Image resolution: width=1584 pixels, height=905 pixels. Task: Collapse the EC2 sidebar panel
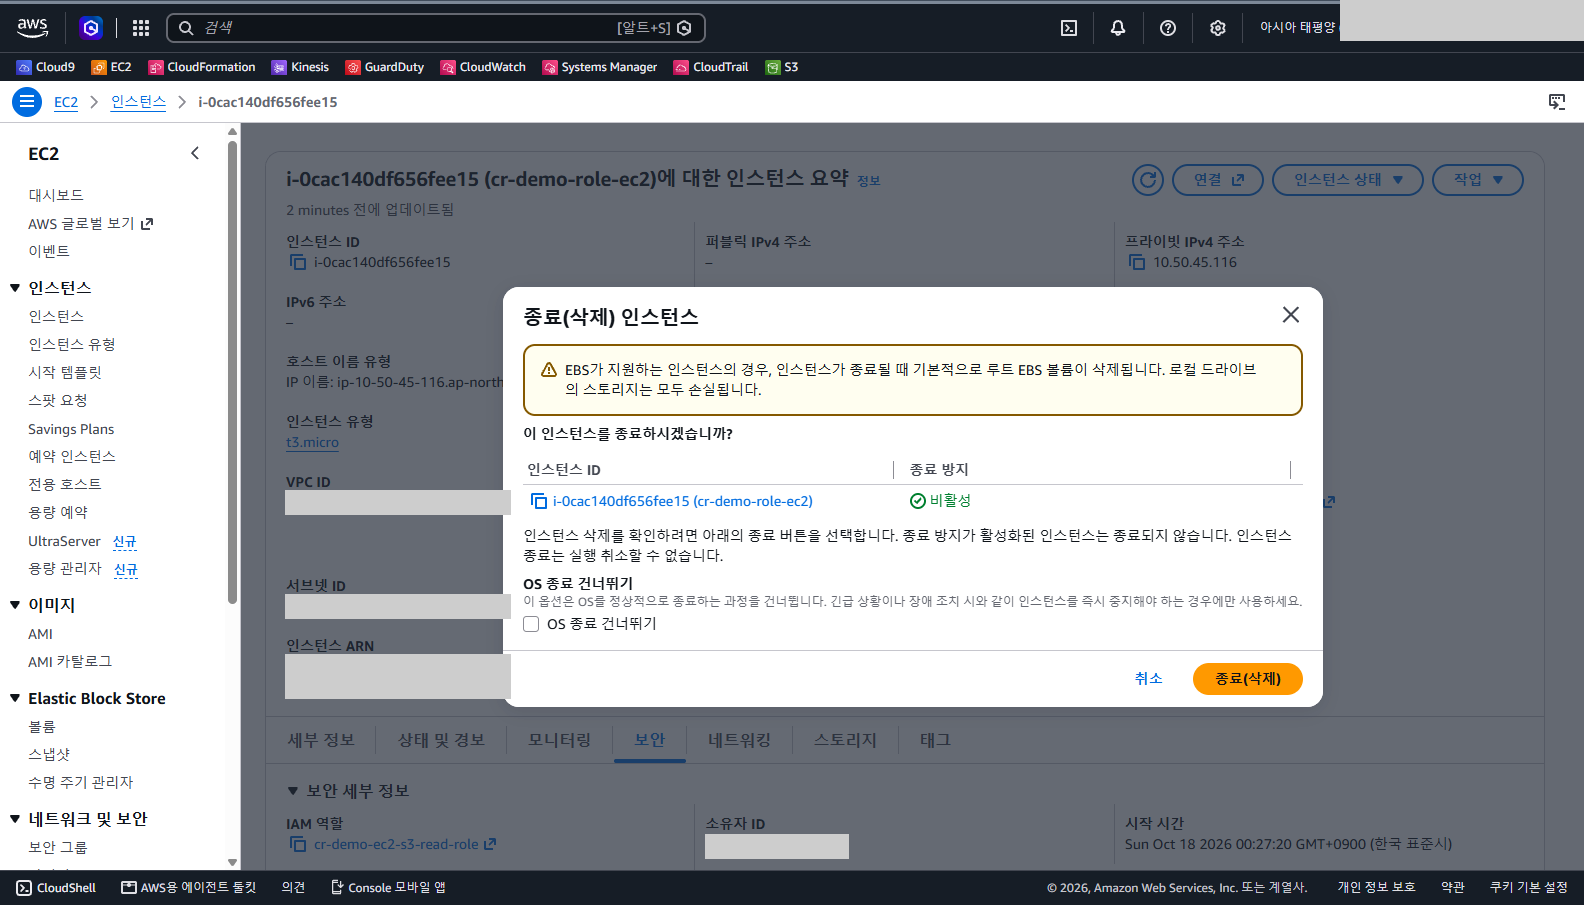[x=195, y=153]
